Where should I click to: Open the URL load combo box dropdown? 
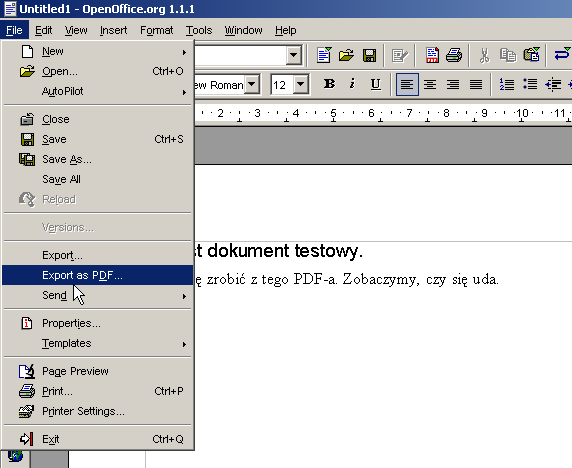click(293, 56)
